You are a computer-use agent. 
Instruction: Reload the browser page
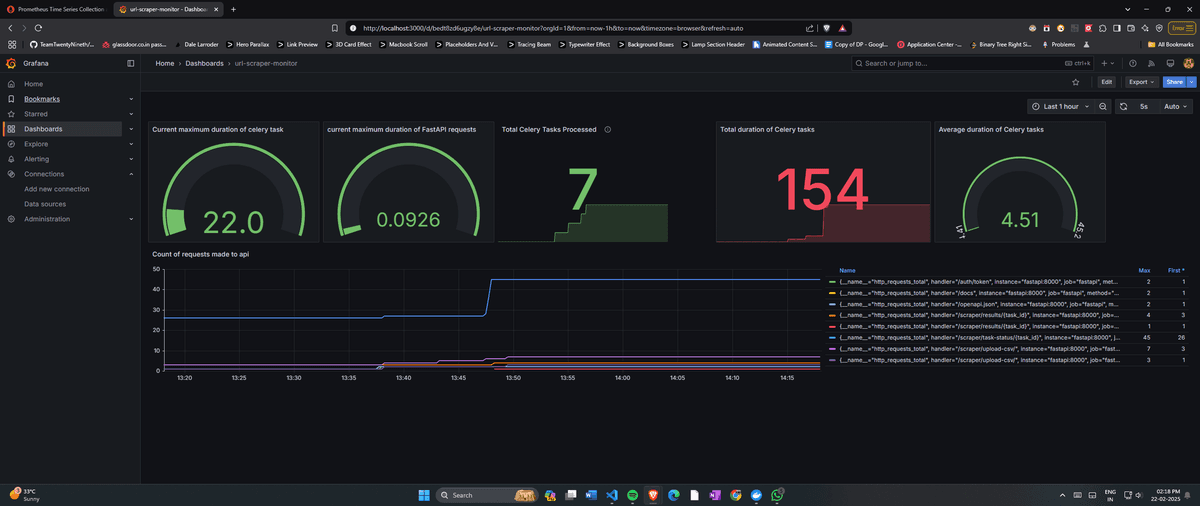point(38,28)
